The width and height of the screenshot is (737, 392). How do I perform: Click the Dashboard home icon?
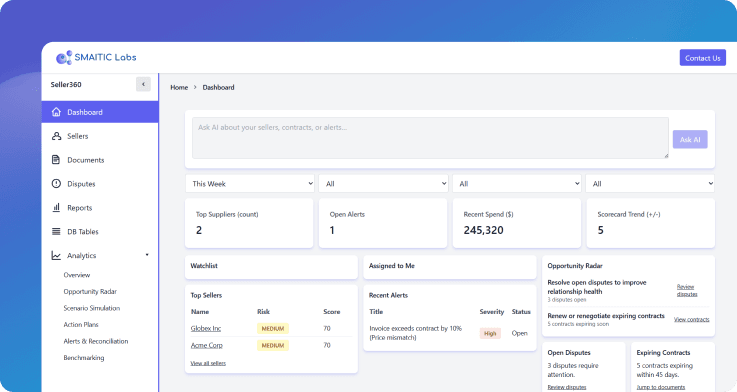[x=56, y=112]
